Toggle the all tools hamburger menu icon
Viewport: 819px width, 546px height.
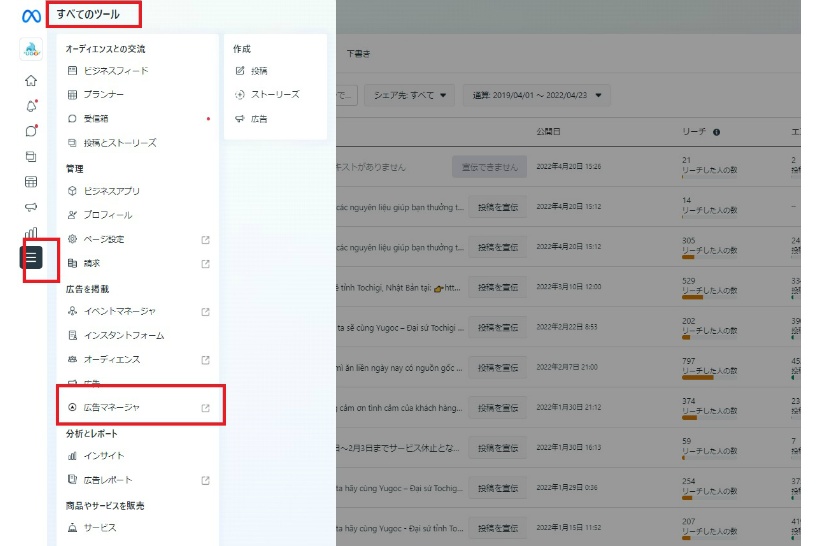tap(31, 257)
